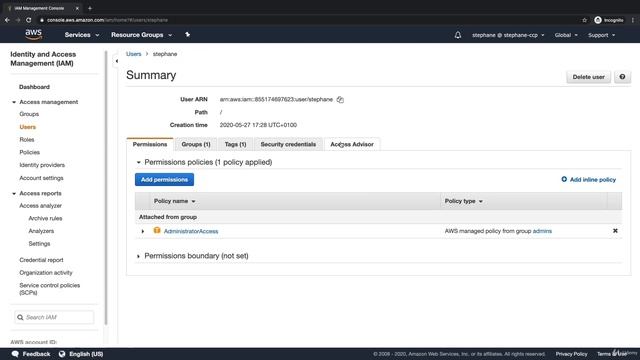Viewport: 640px width, 360px height.
Task: Click the AWS logo home icon
Action: [x=33, y=35]
